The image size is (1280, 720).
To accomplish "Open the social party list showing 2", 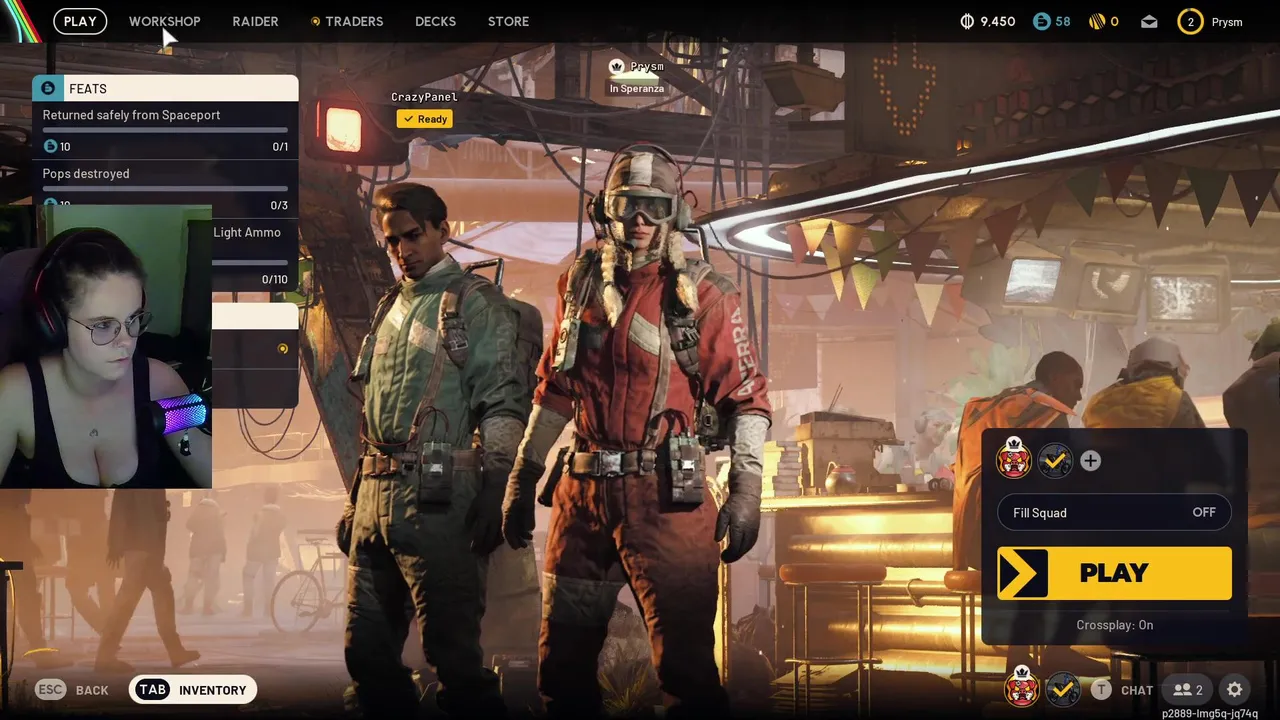I will [x=1188, y=689].
